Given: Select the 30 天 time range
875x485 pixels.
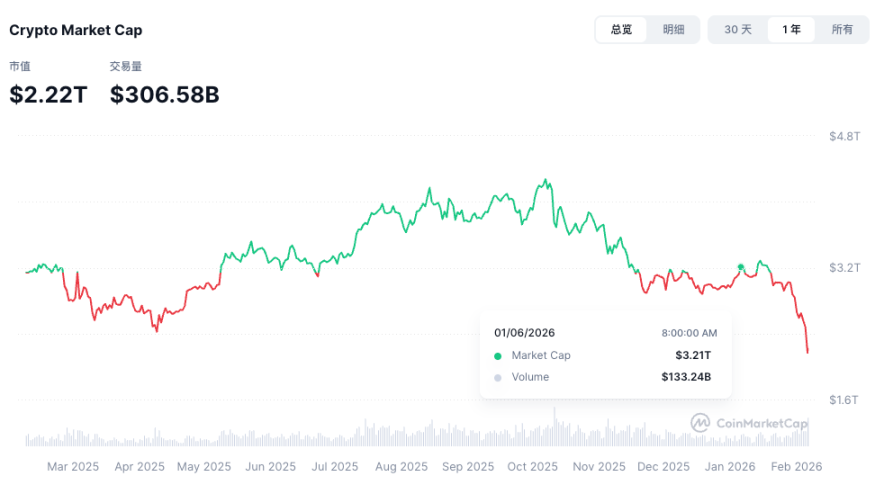Looking at the screenshot, I should 738,30.
